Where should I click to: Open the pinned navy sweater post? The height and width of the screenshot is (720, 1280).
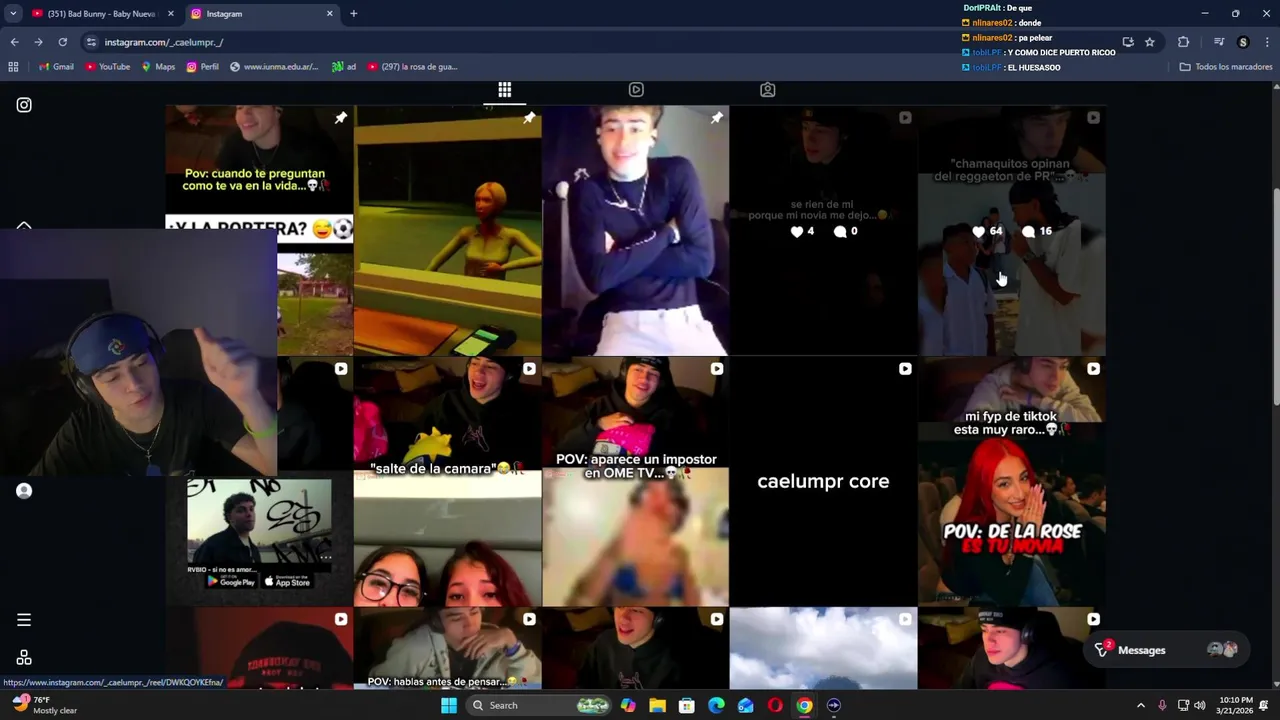pos(635,231)
